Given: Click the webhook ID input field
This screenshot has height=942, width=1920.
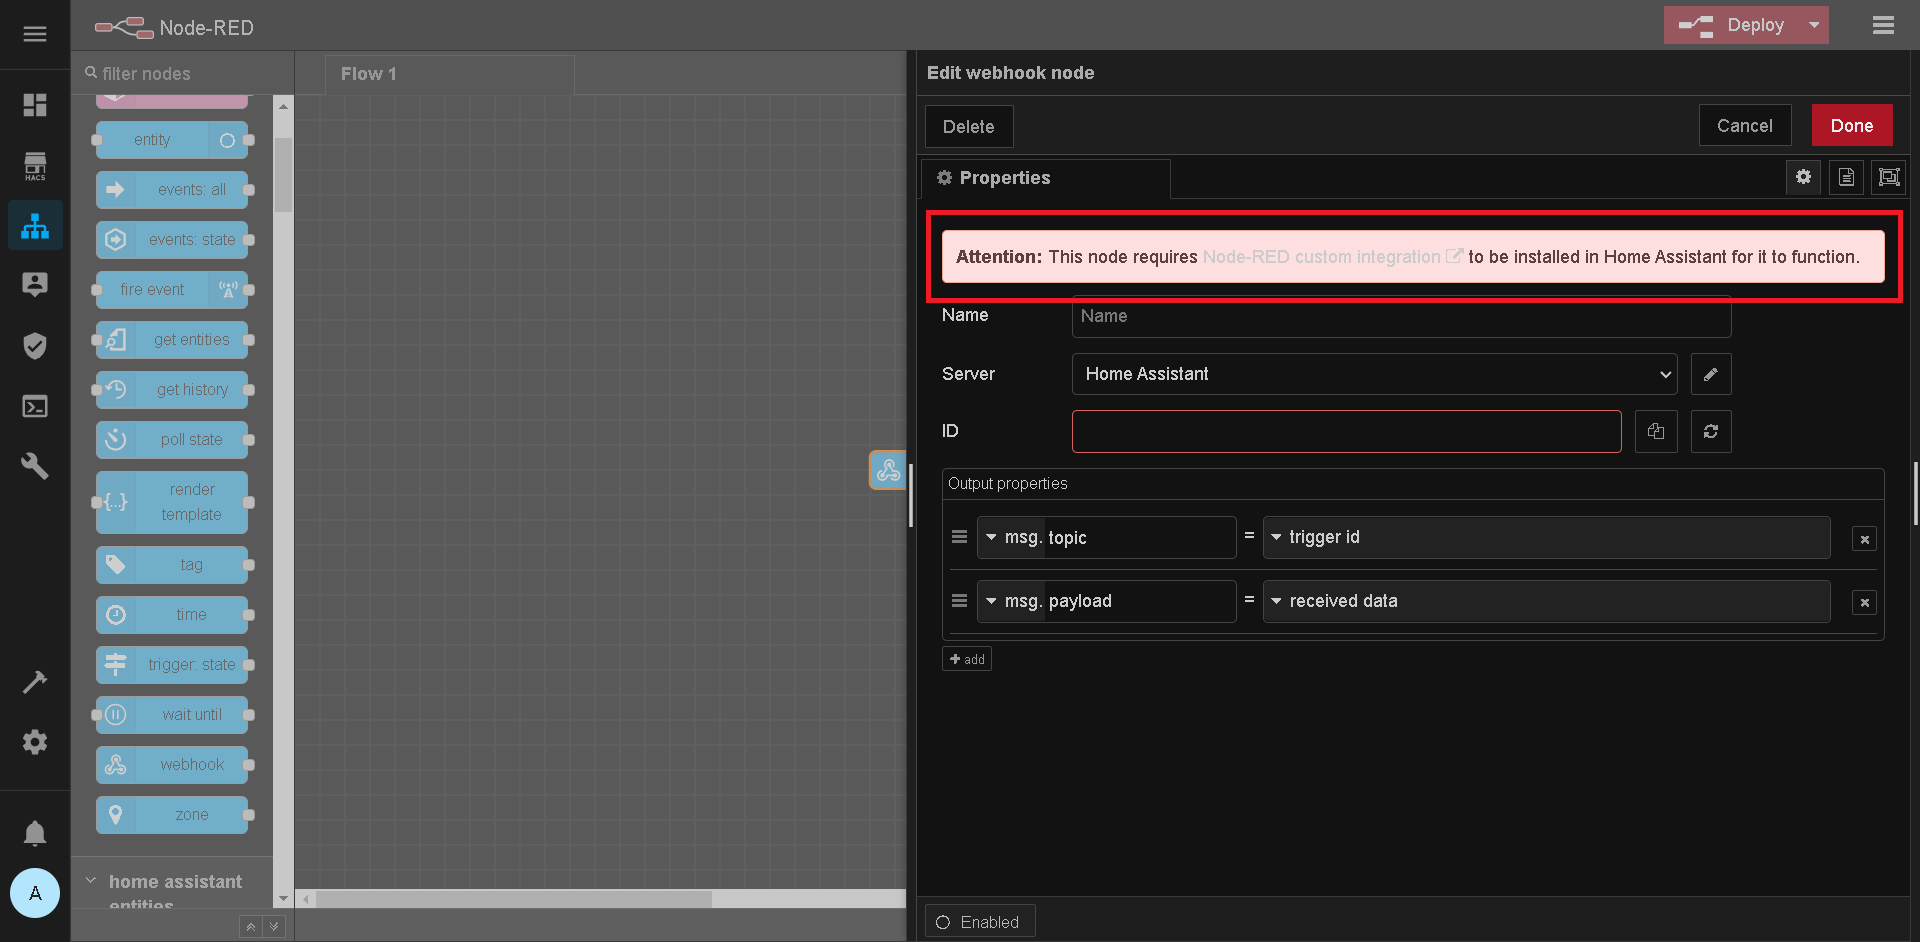Looking at the screenshot, I should 1346,431.
